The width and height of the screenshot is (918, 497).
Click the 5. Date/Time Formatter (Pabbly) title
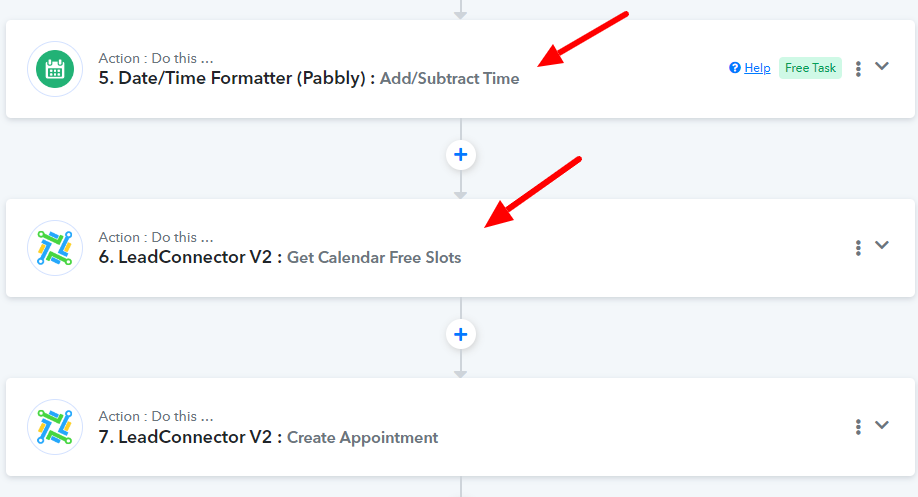(237, 78)
